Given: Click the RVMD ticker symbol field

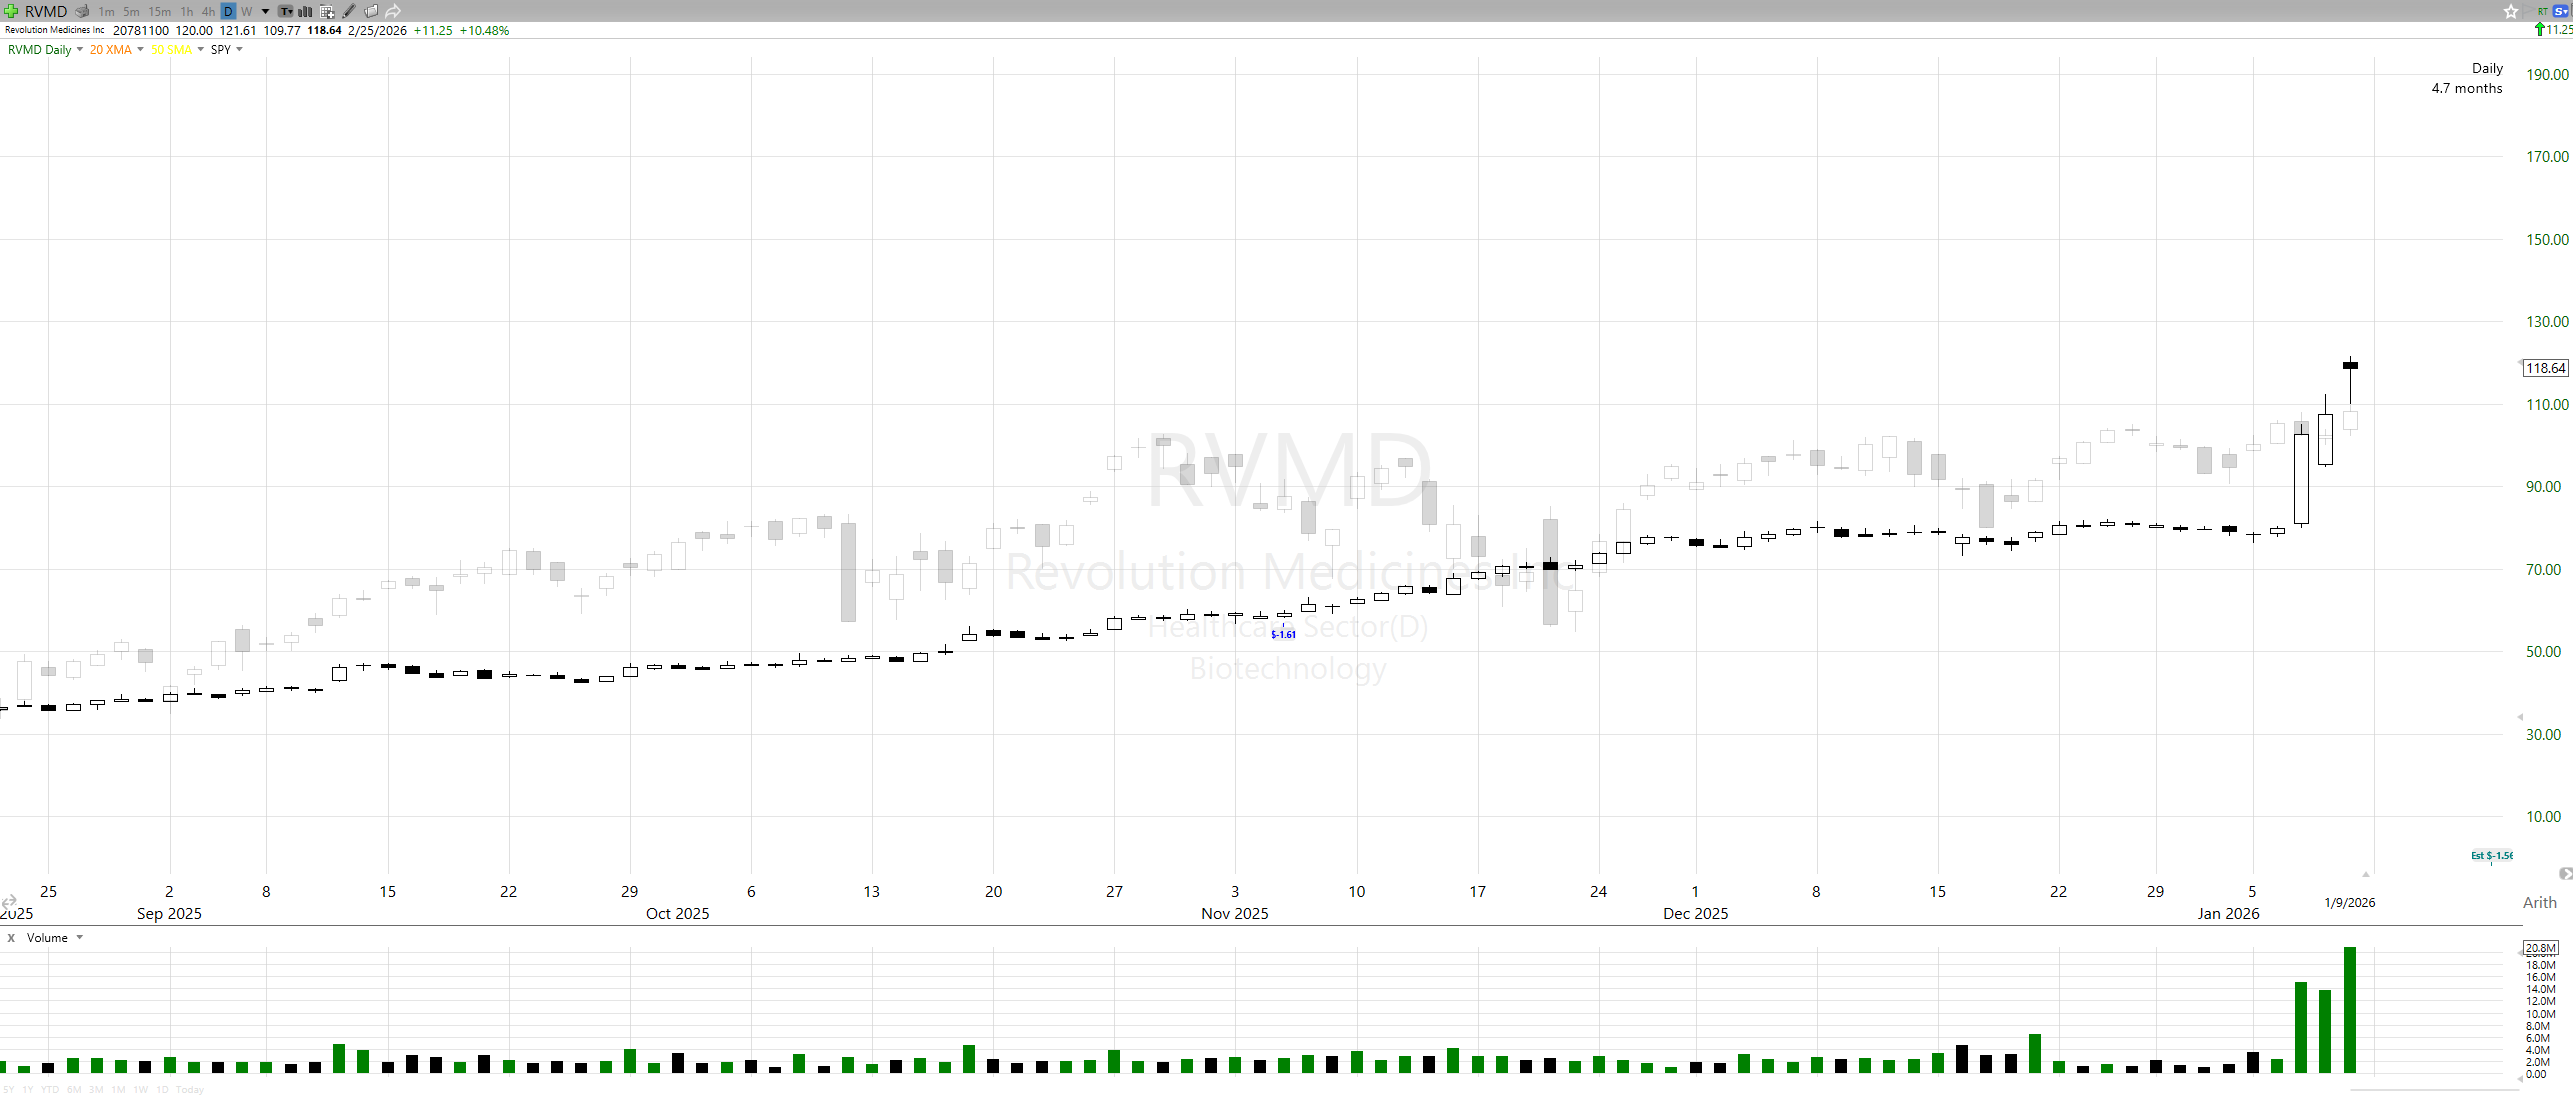Looking at the screenshot, I should click(x=46, y=11).
